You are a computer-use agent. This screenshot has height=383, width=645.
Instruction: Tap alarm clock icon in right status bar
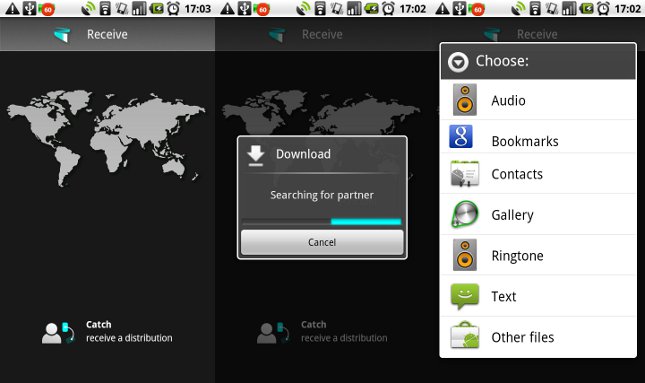click(x=603, y=9)
